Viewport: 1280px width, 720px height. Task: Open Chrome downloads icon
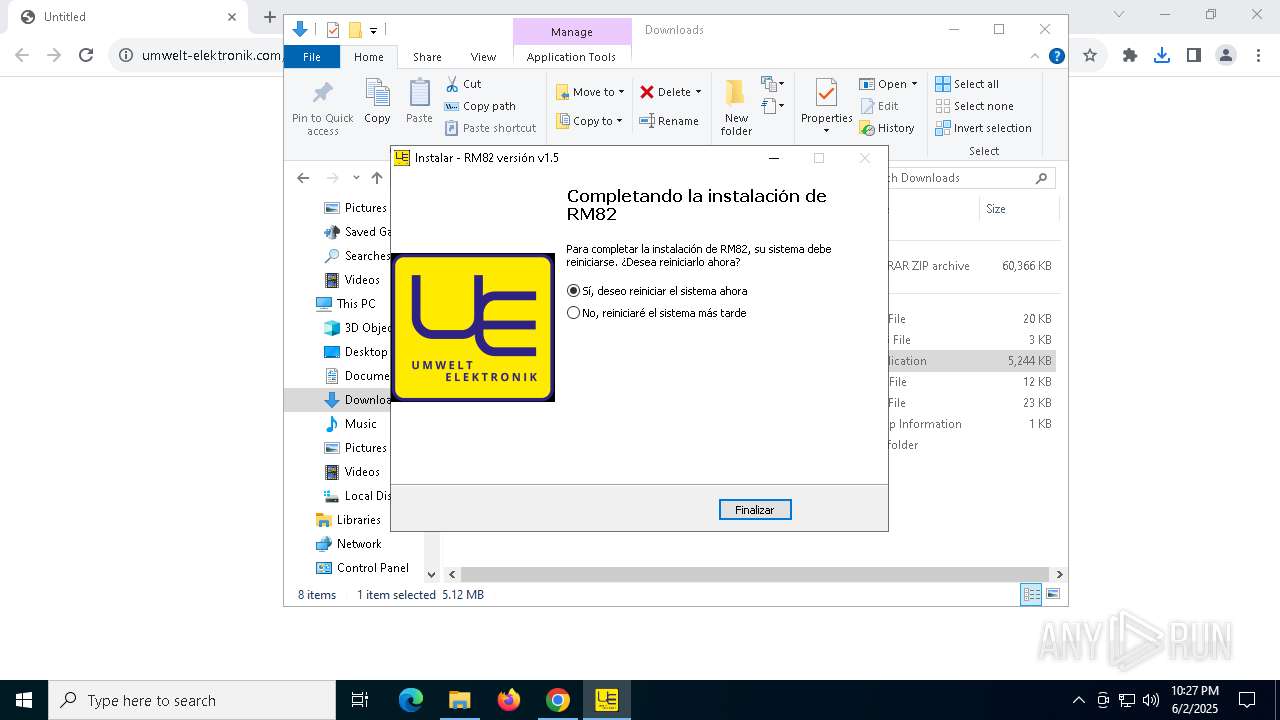1162,56
